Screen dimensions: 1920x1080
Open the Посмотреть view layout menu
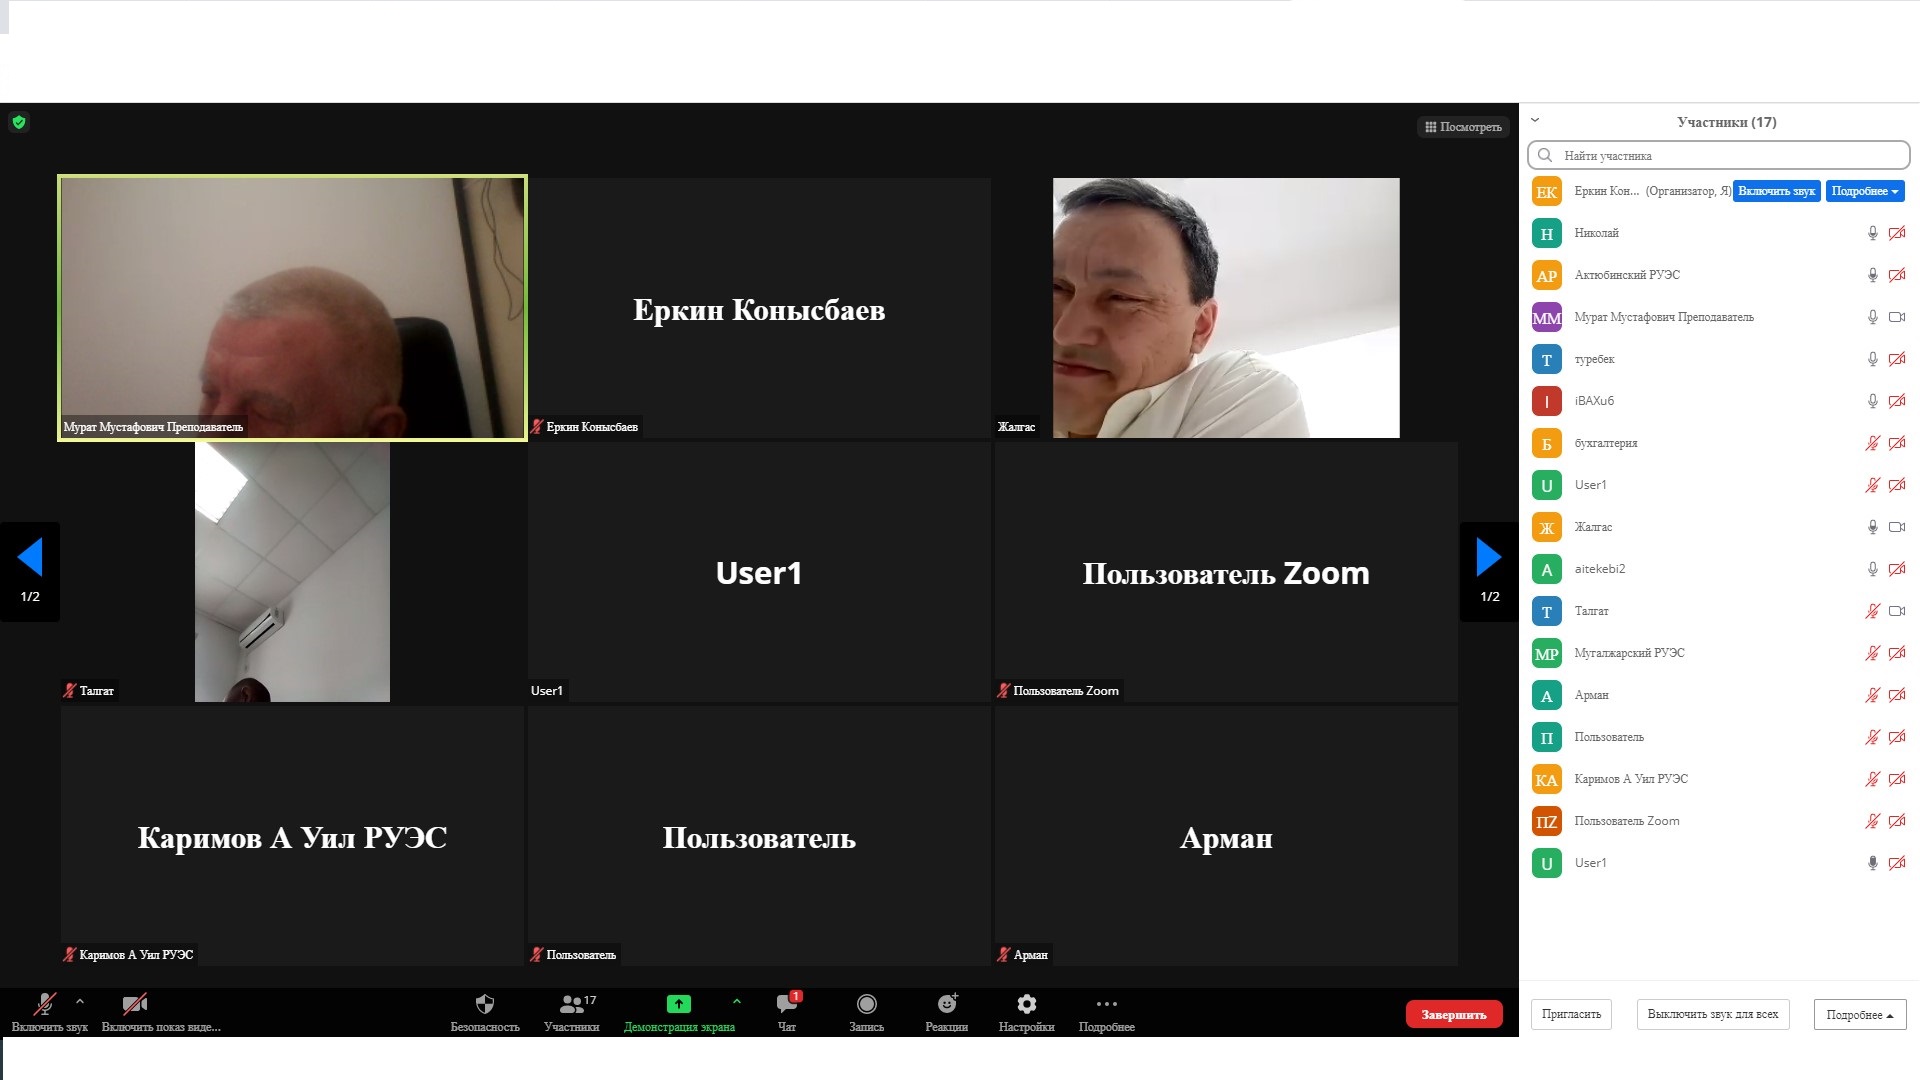(1463, 127)
